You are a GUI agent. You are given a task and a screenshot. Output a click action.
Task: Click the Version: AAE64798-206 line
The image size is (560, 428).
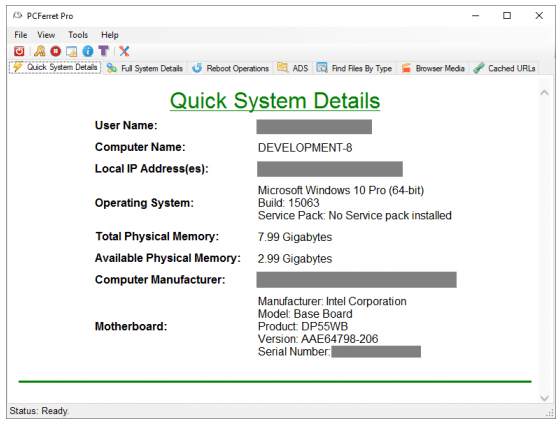(318, 339)
